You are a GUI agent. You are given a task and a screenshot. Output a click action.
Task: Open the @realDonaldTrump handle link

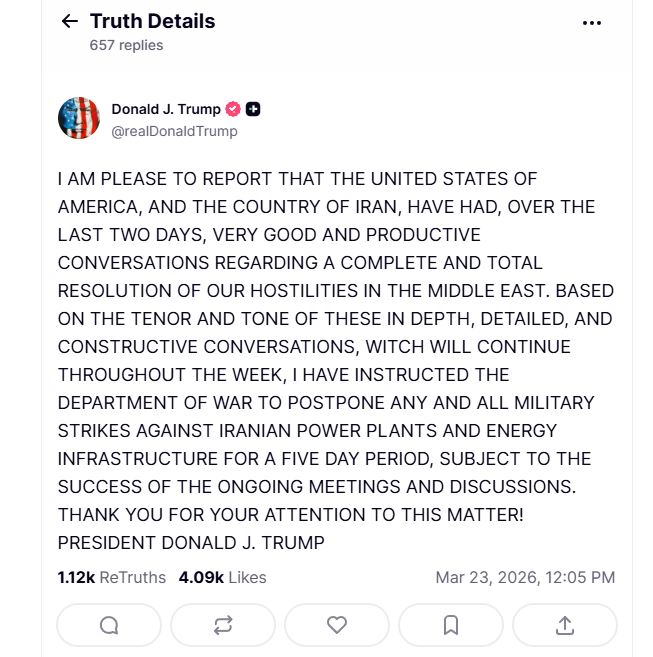pos(174,131)
